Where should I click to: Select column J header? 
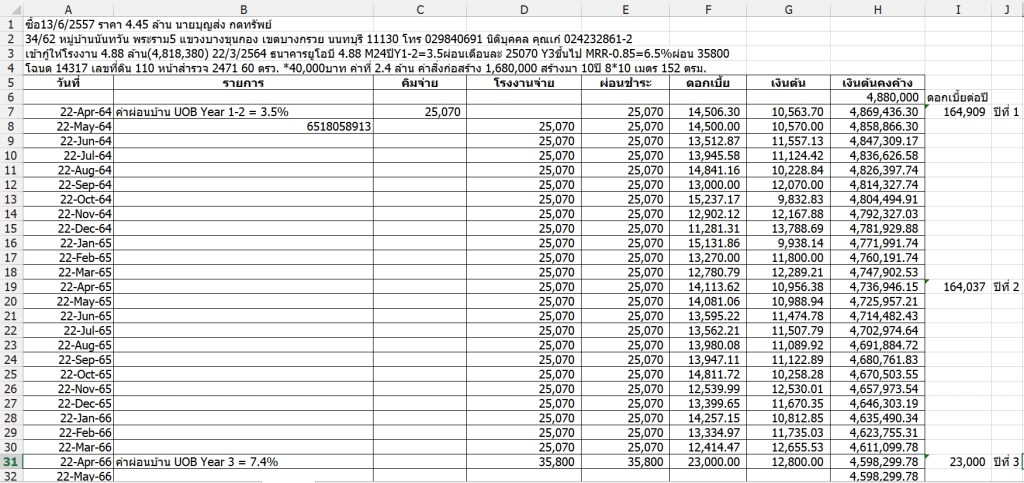1006,8
